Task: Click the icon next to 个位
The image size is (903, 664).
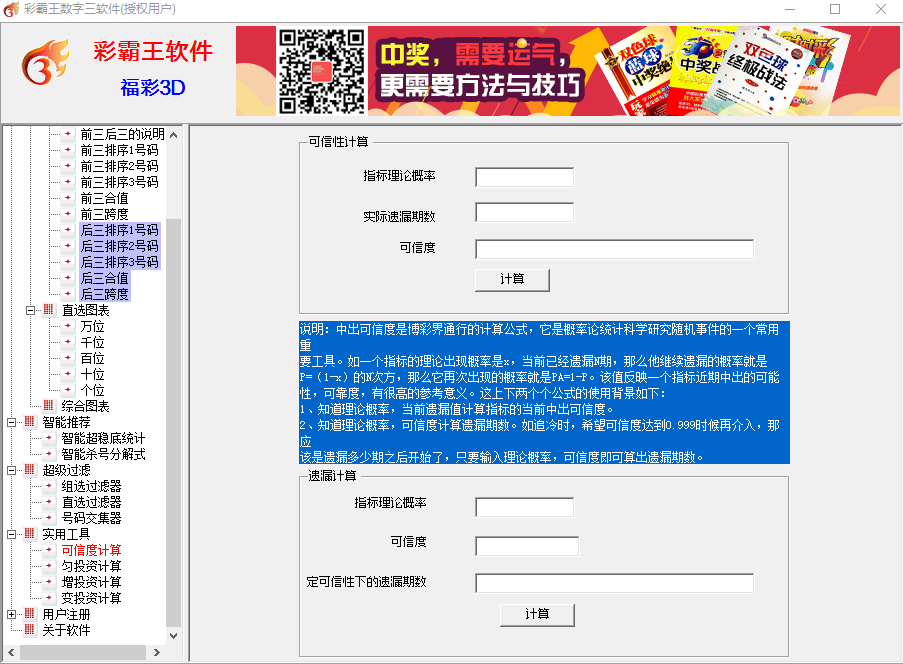Action: [68, 390]
